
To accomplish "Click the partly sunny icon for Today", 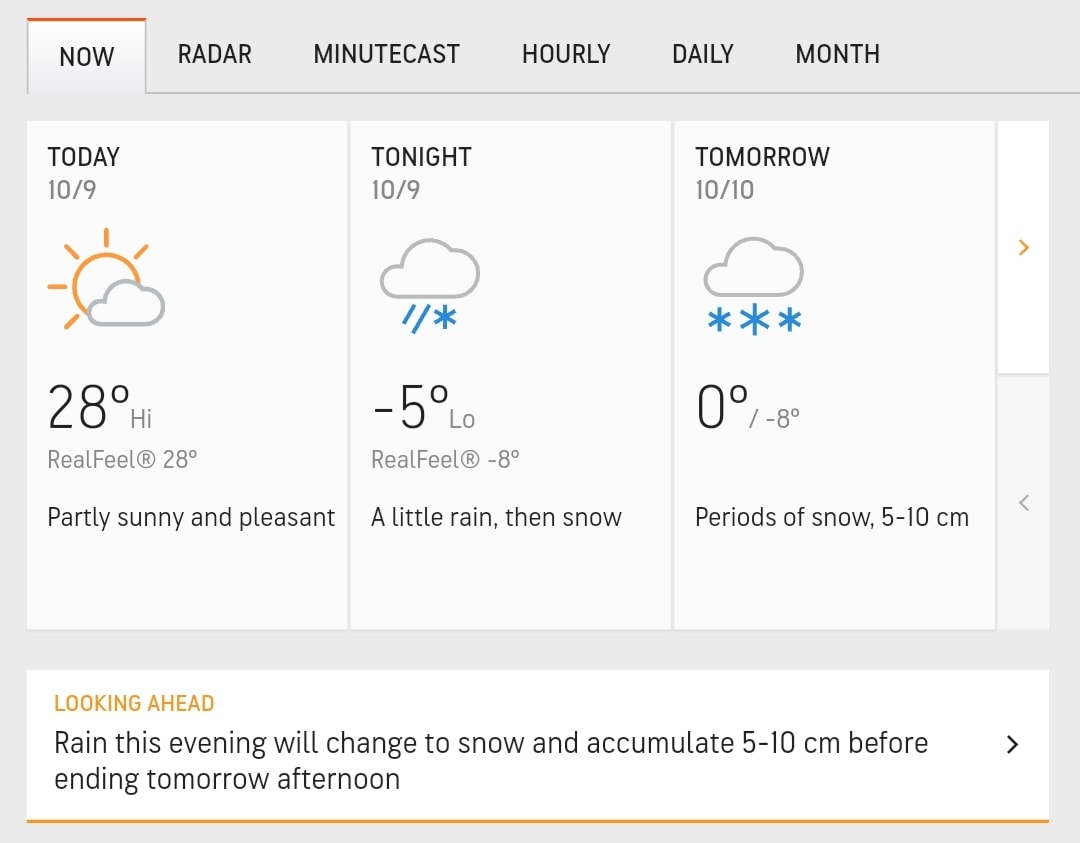I will coord(106,279).
